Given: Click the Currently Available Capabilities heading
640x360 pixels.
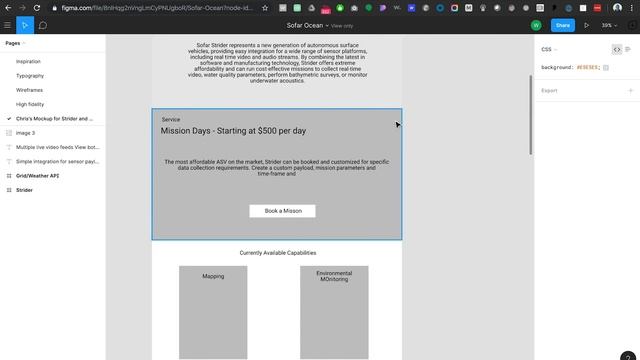Looking at the screenshot, I should click(278, 253).
